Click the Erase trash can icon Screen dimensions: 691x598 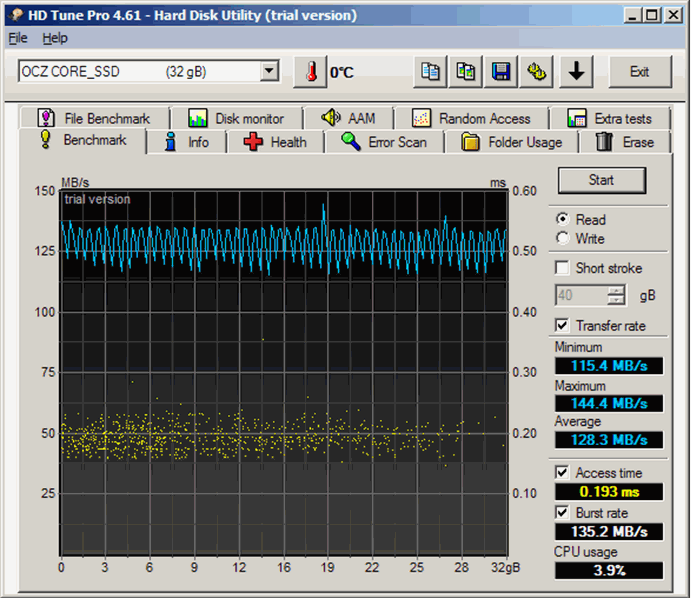pos(604,141)
